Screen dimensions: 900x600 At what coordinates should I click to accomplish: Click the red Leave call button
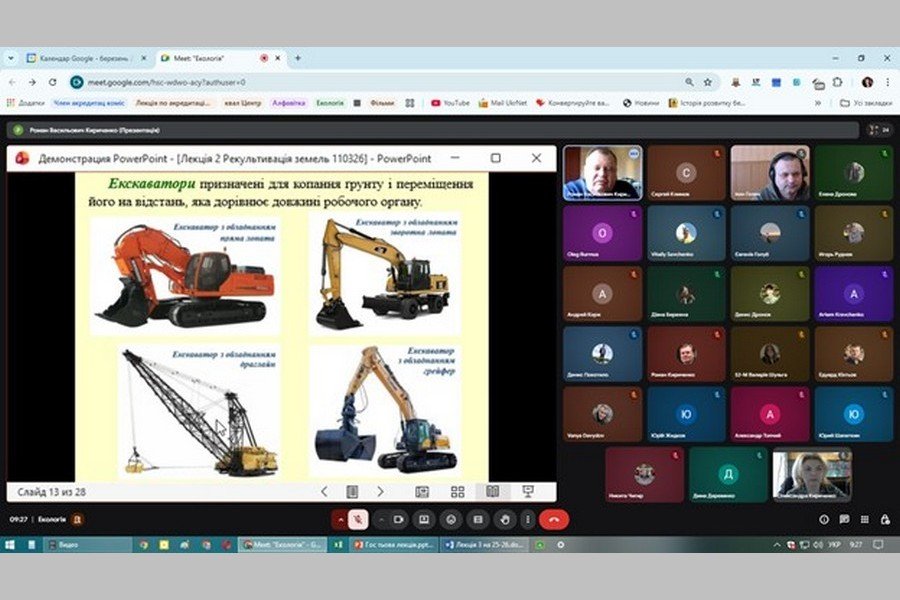point(553,519)
